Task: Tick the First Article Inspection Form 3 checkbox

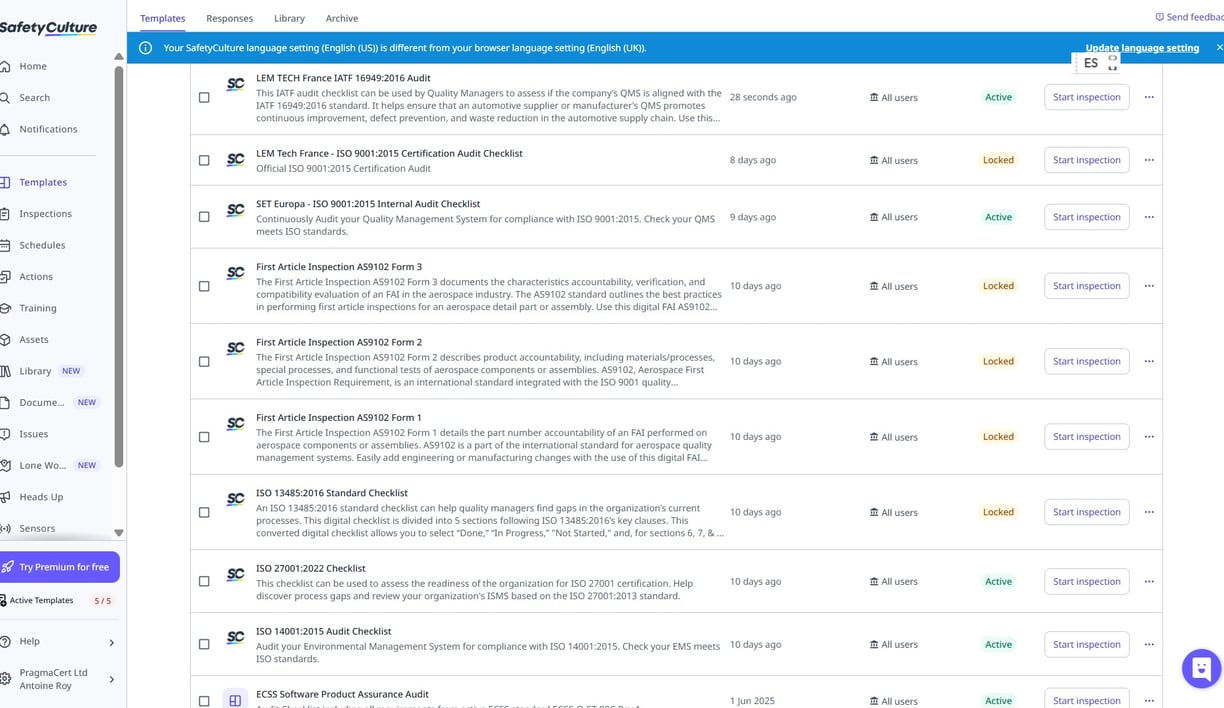Action: click(204, 286)
